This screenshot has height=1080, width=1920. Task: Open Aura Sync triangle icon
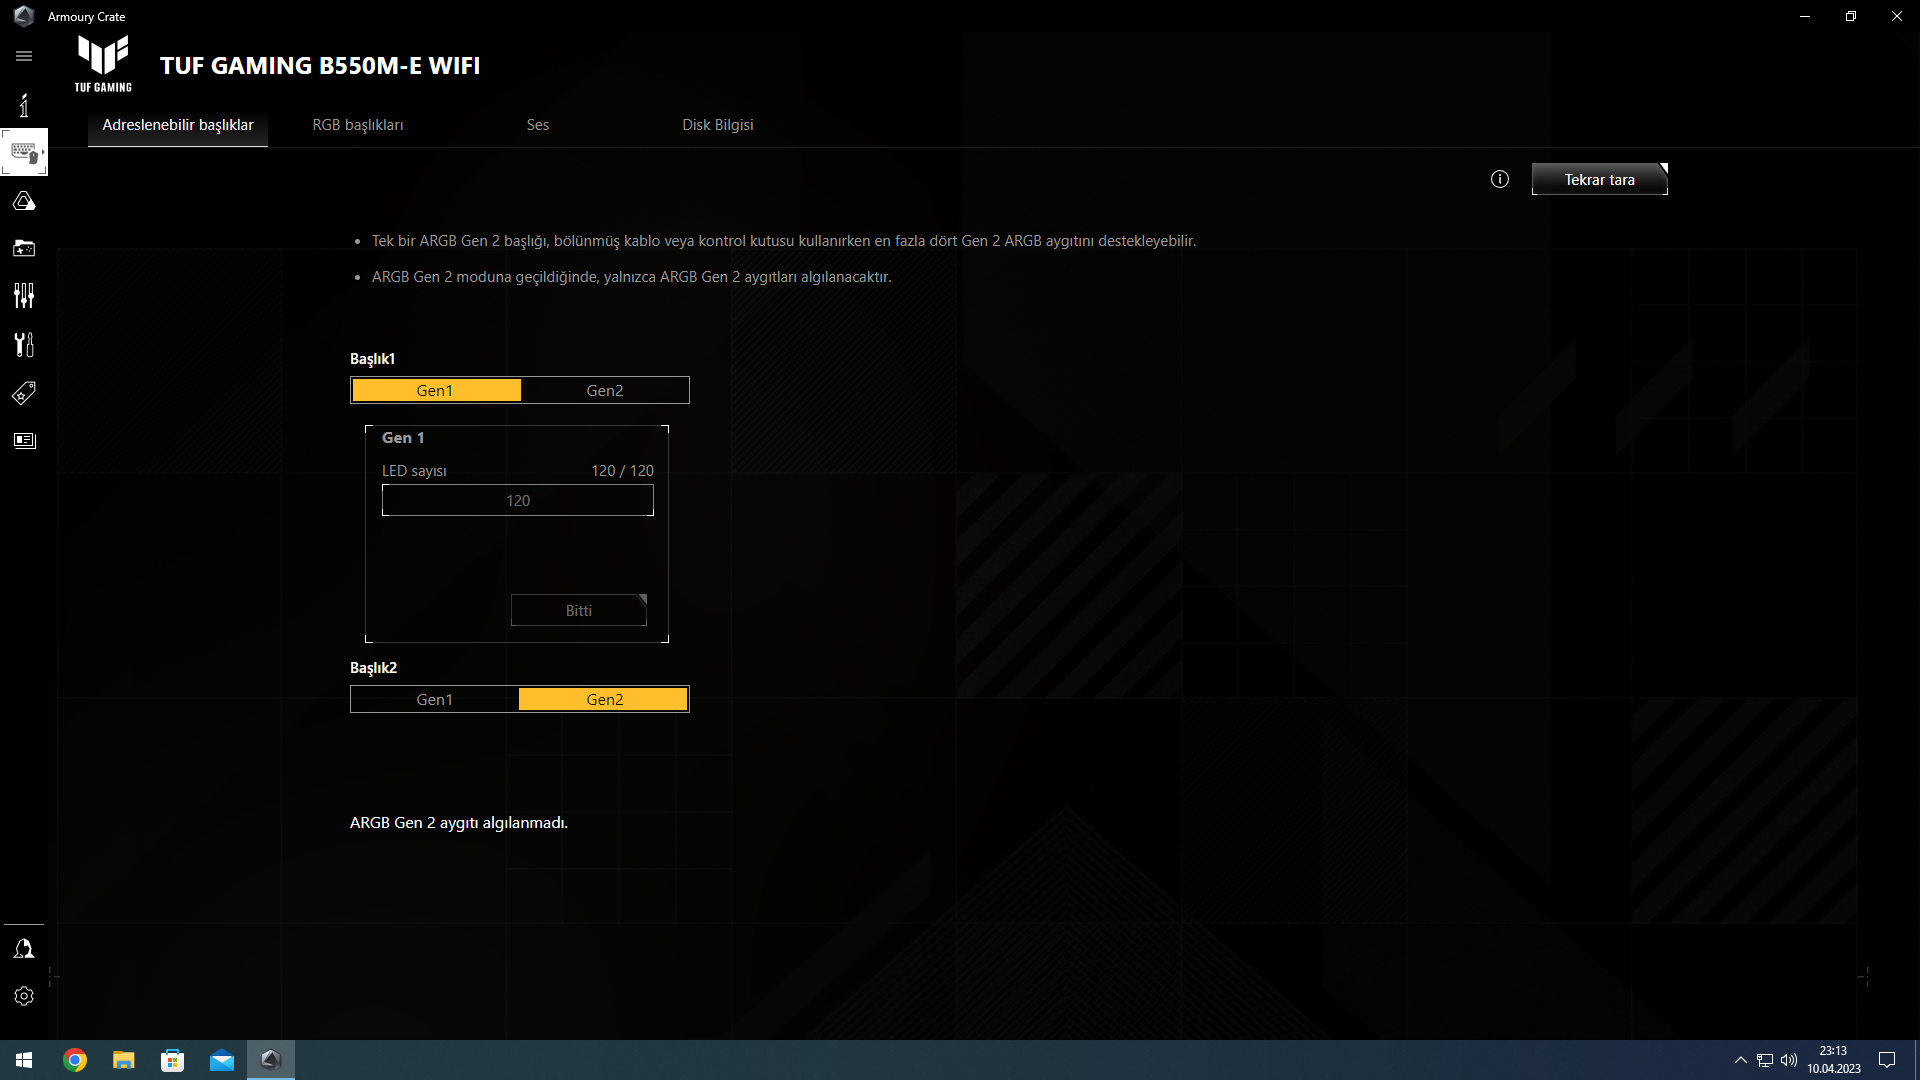pyautogui.click(x=24, y=201)
